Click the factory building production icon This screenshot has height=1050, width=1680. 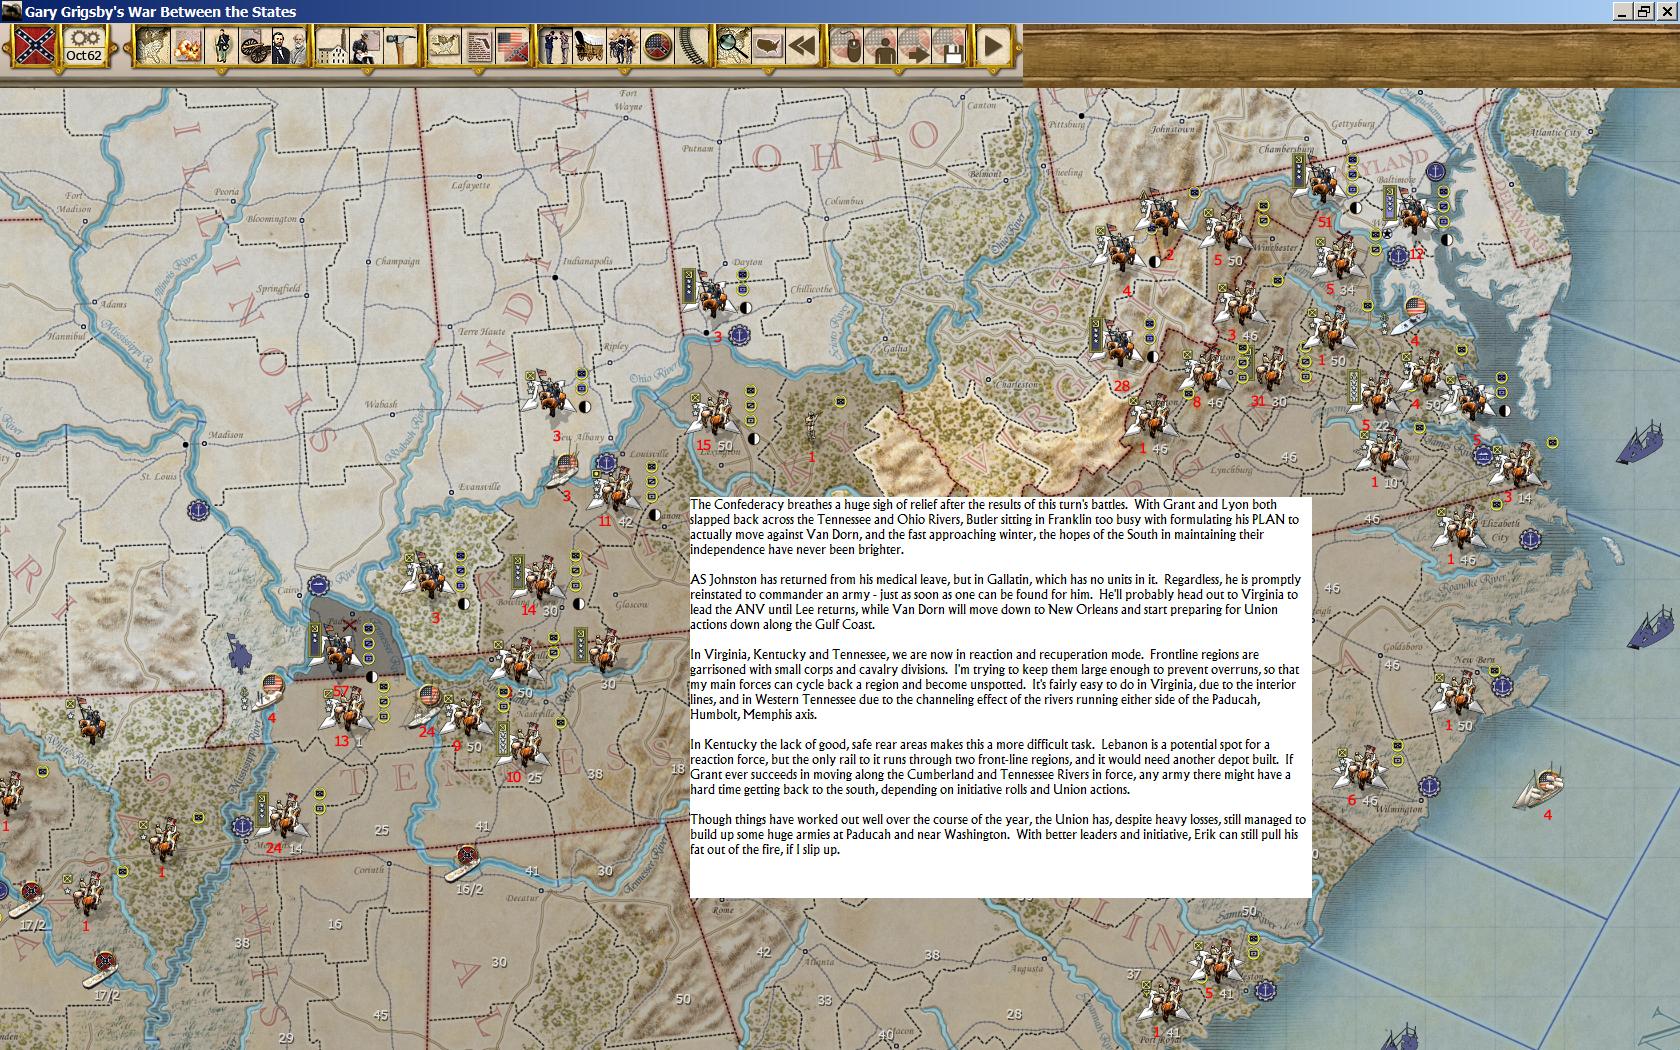coord(332,46)
